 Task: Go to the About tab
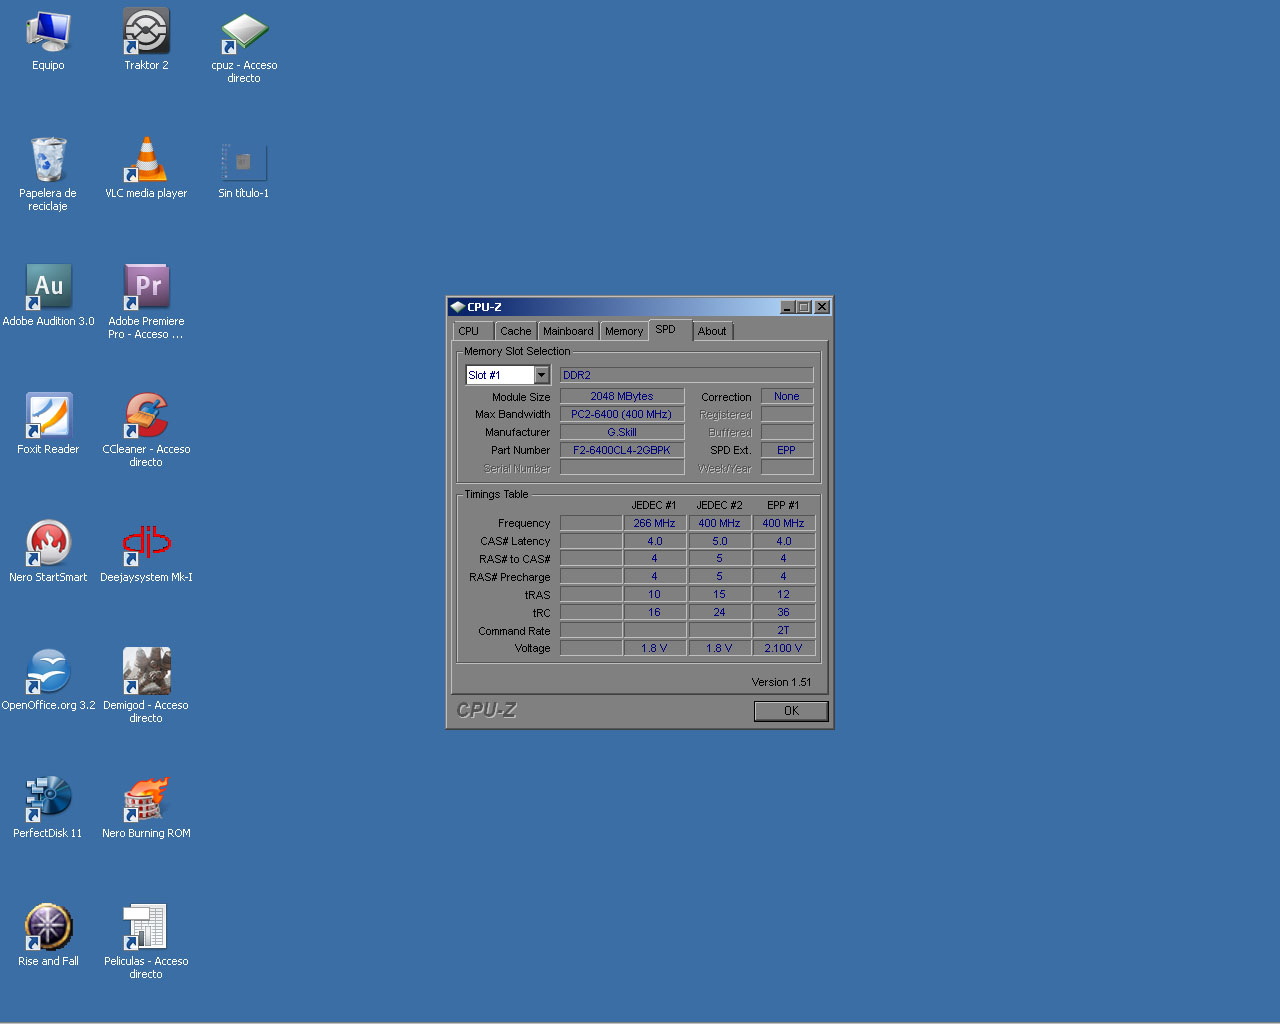click(x=712, y=331)
